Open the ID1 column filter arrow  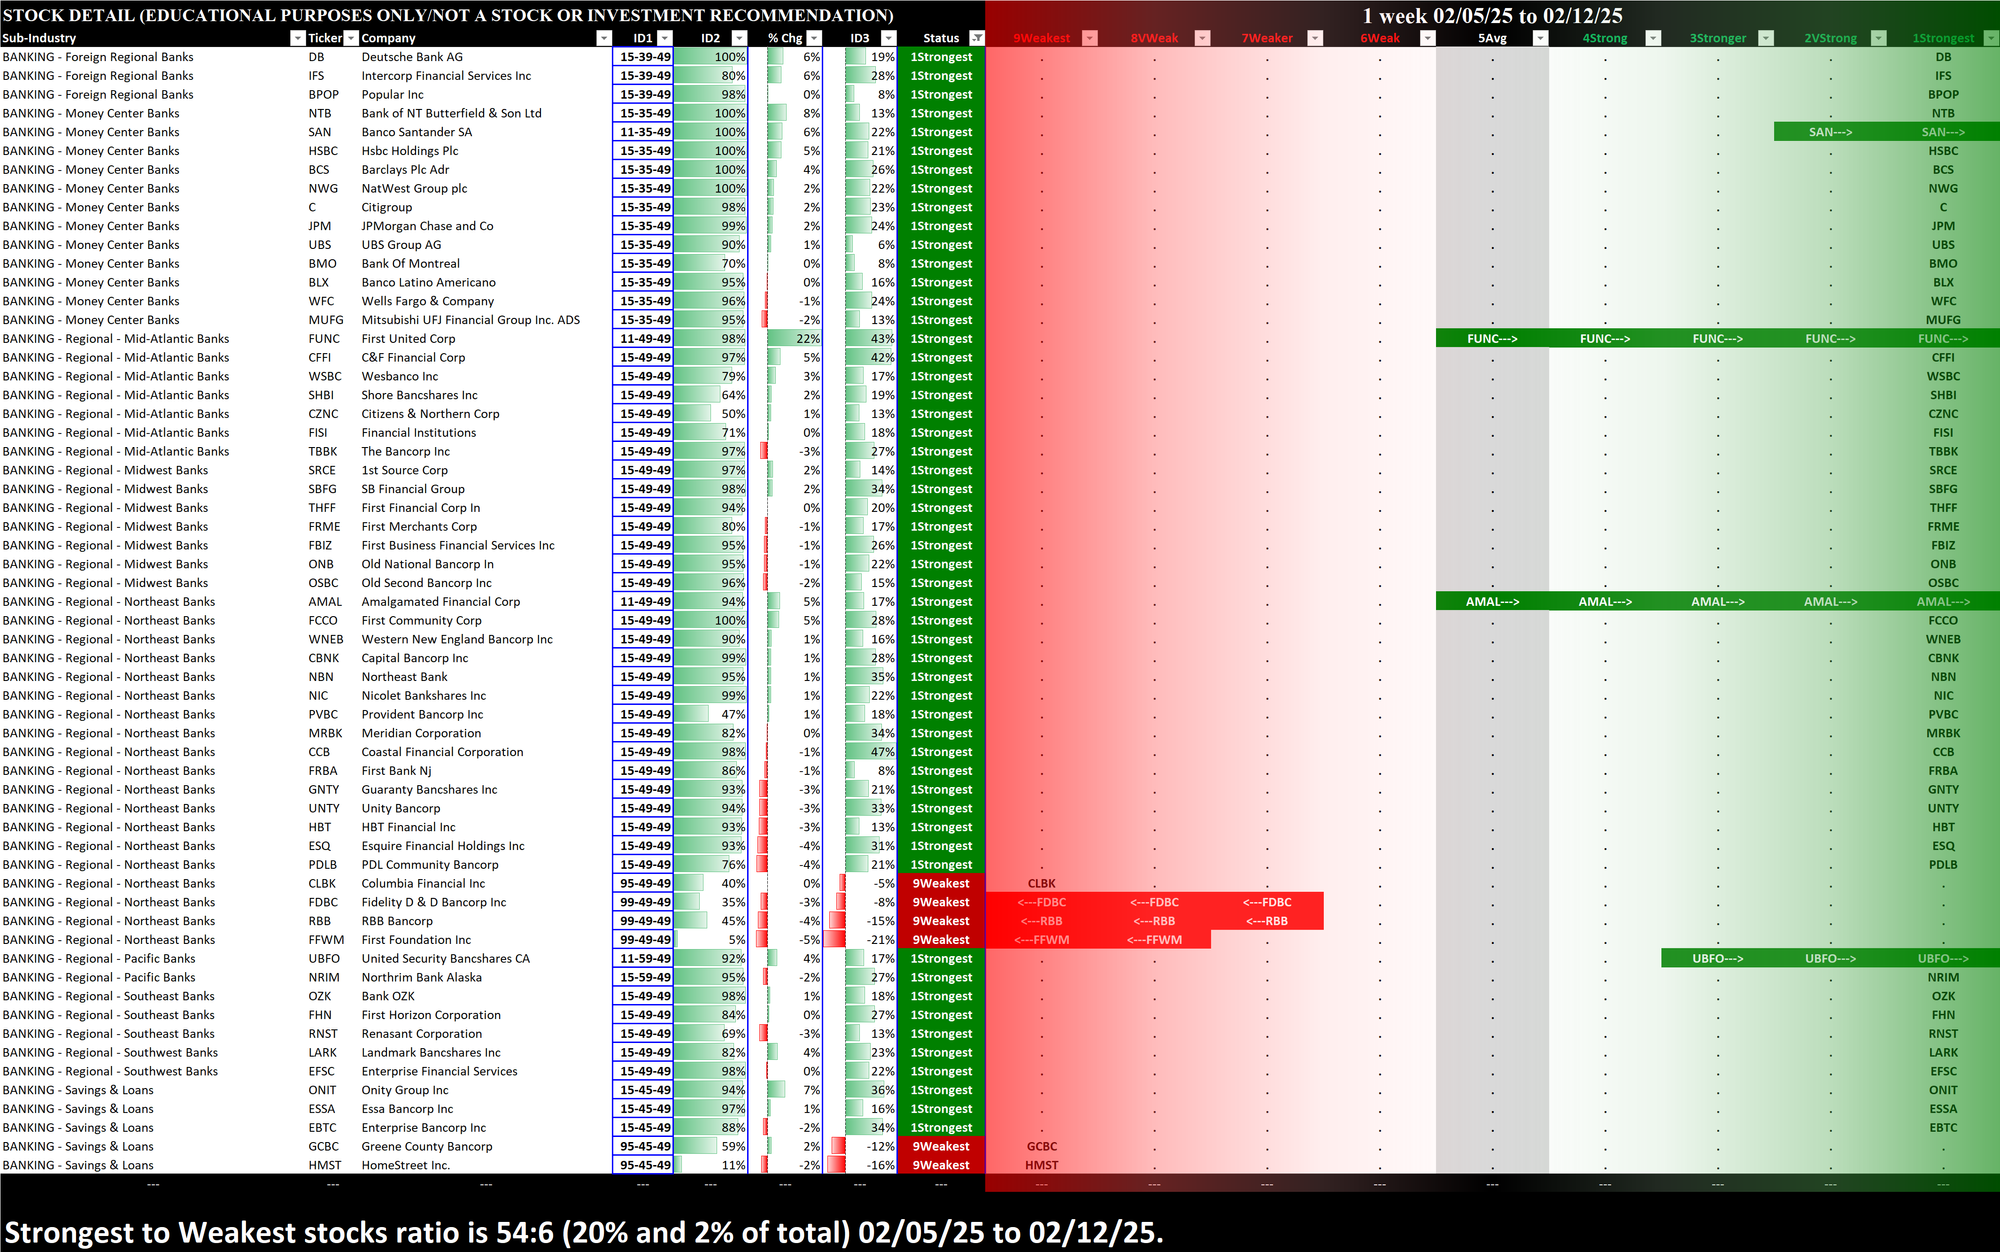coord(665,38)
